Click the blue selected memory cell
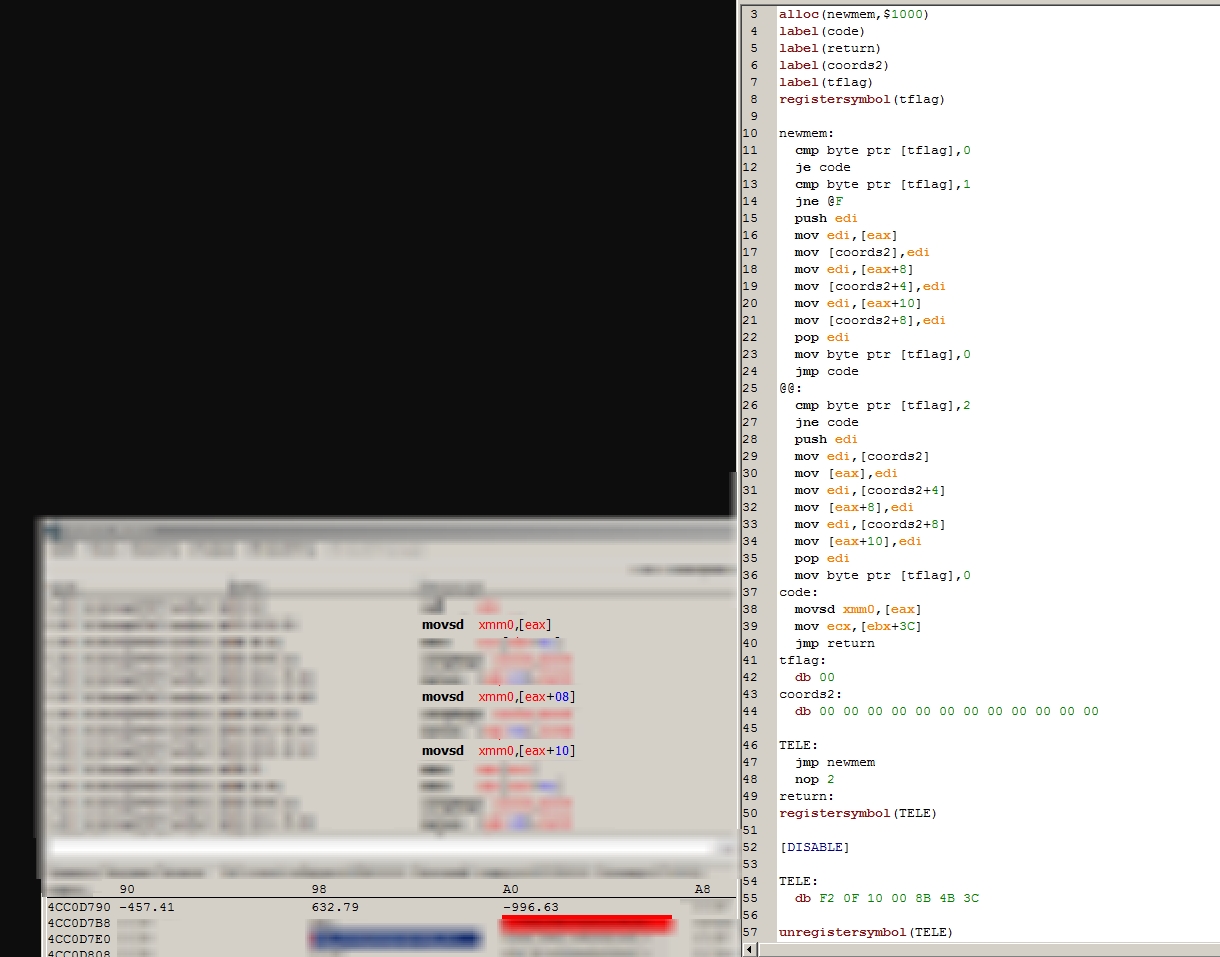This screenshot has width=1220, height=957. point(395,939)
